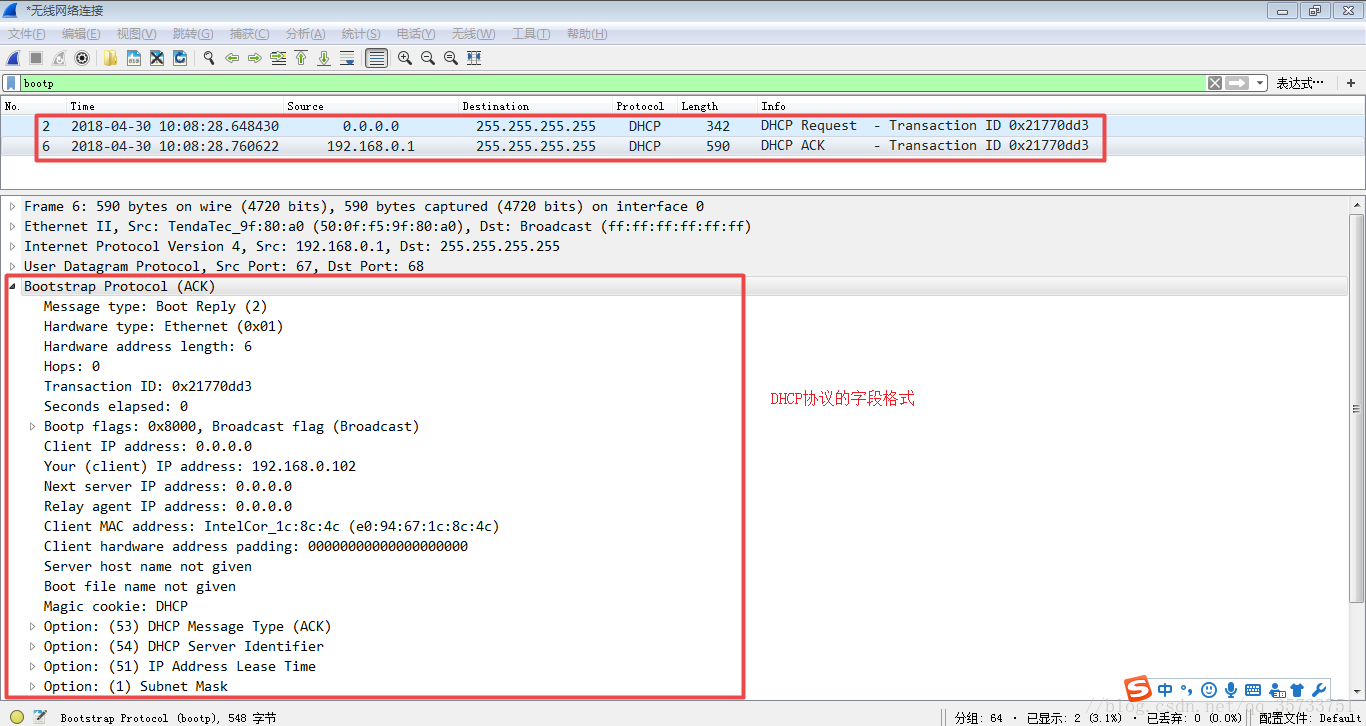Image resolution: width=1366 pixels, height=726 pixels.
Task: Open the 帮助(H) menu
Action: [x=587, y=34]
